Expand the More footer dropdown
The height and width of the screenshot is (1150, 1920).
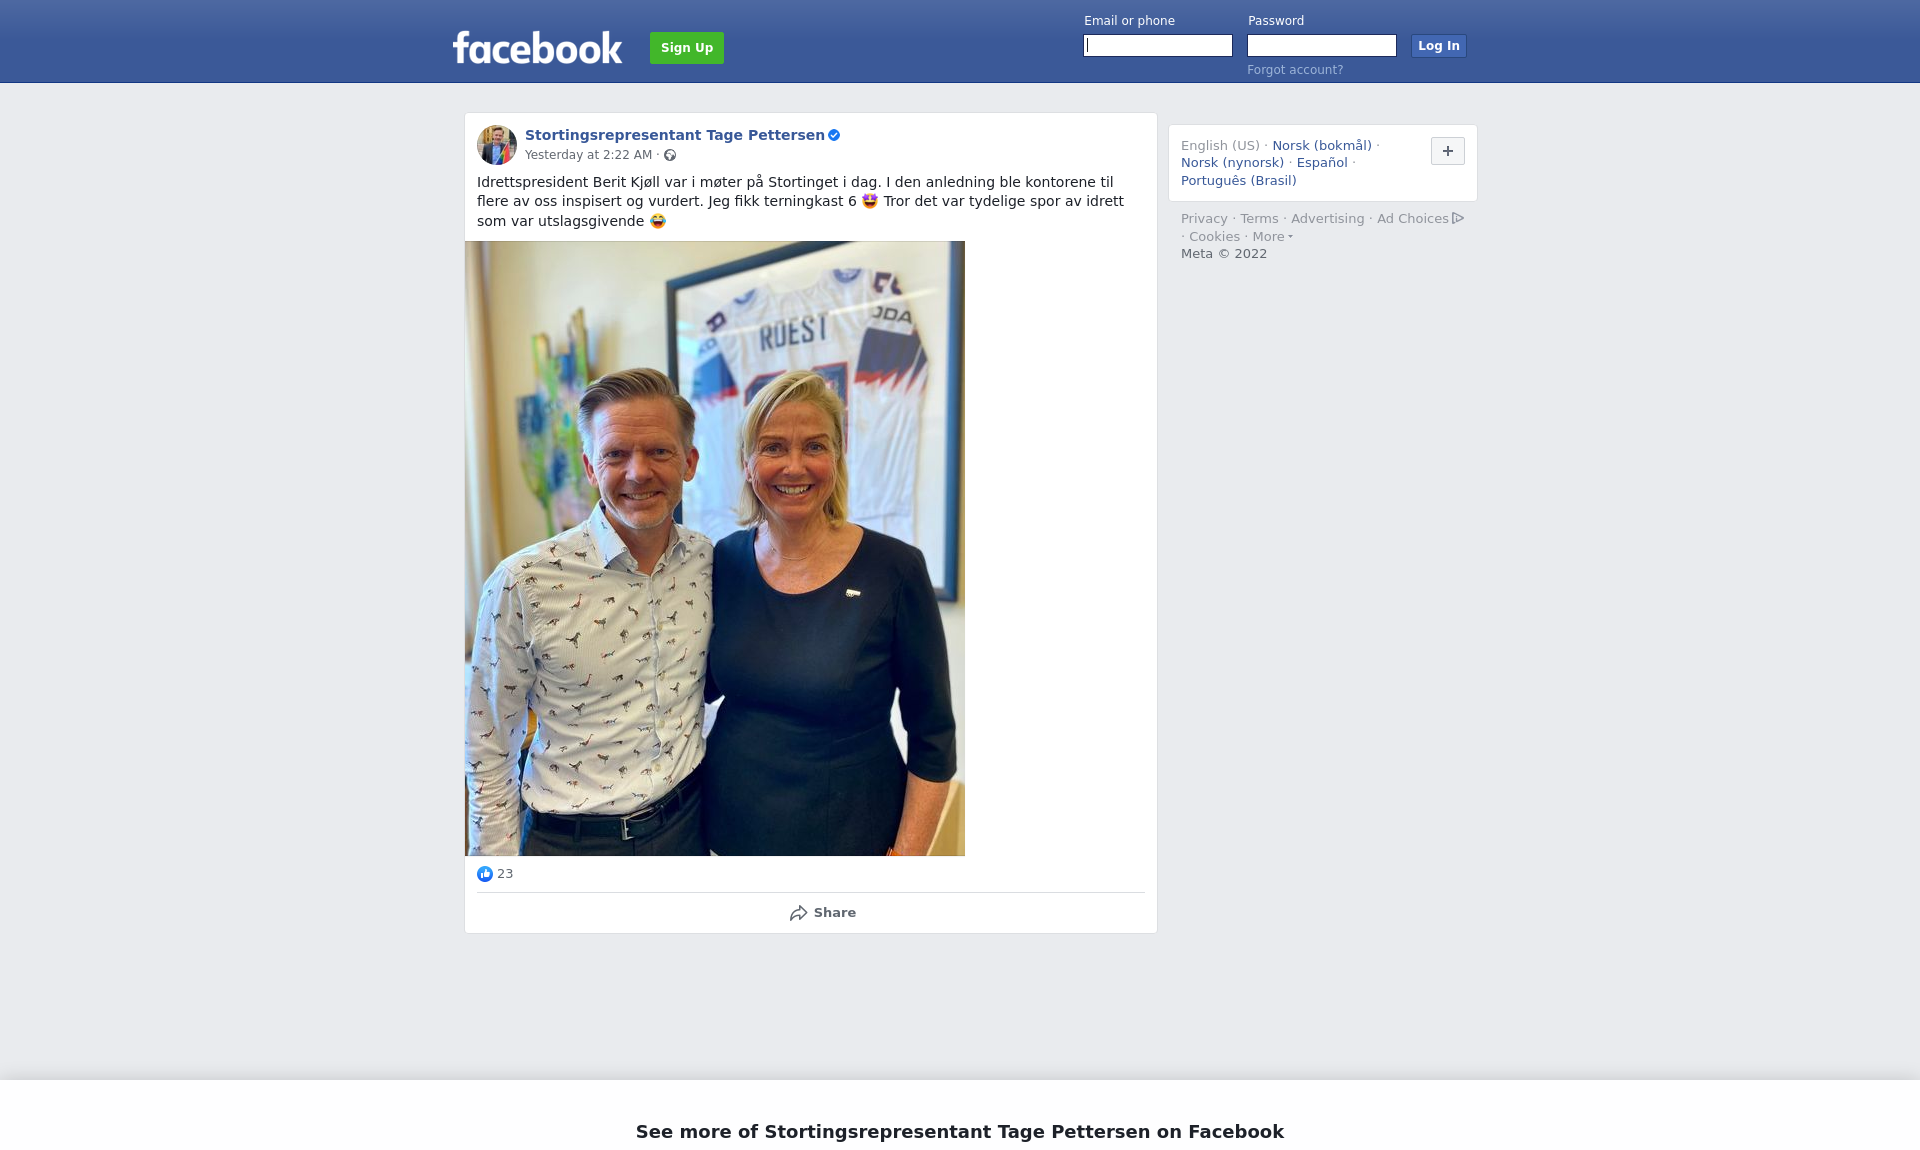pyautogui.click(x=1273, y=237)
